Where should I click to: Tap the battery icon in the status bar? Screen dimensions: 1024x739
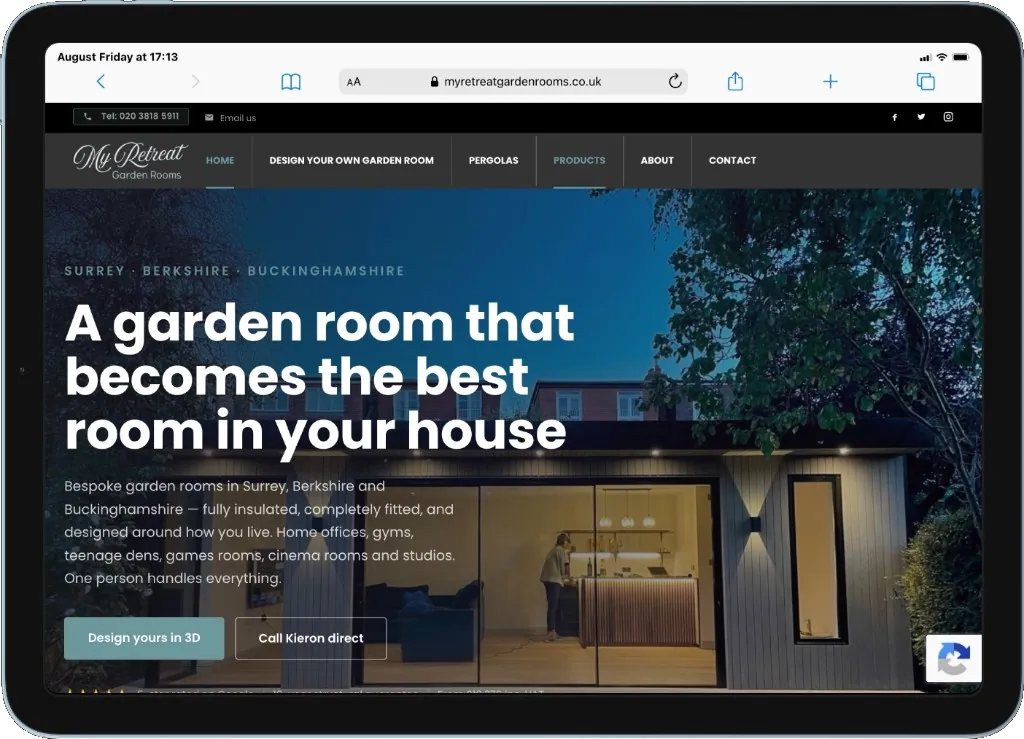961,57
